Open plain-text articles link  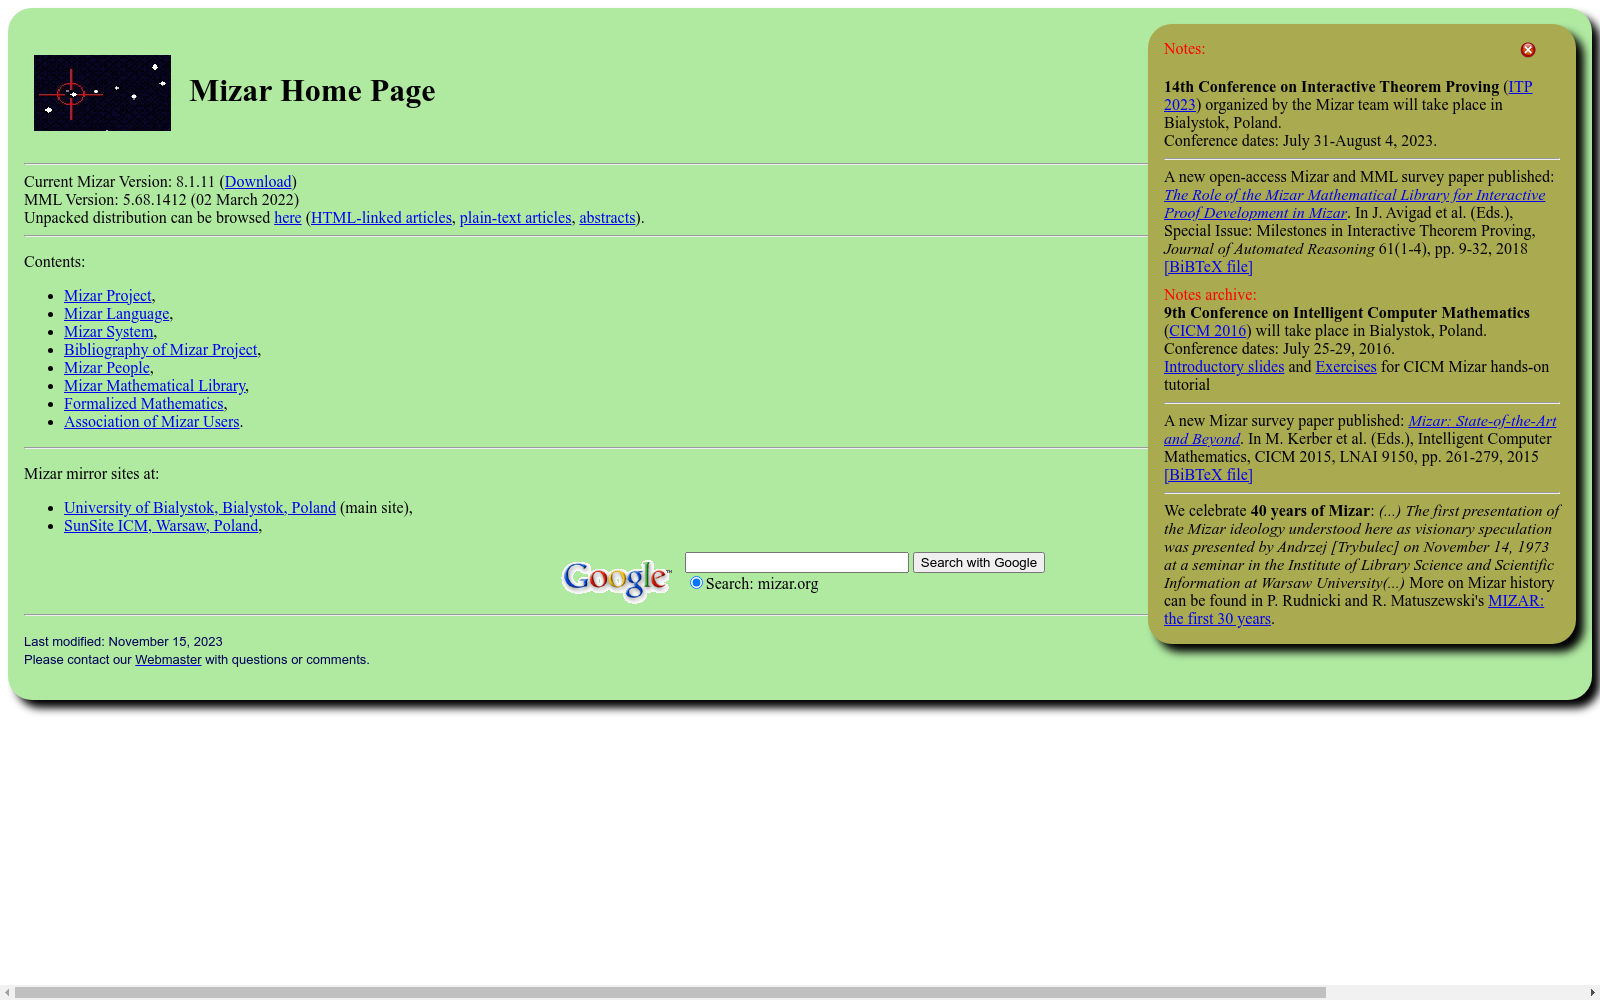pyautogui.click(x=515, y=218)
